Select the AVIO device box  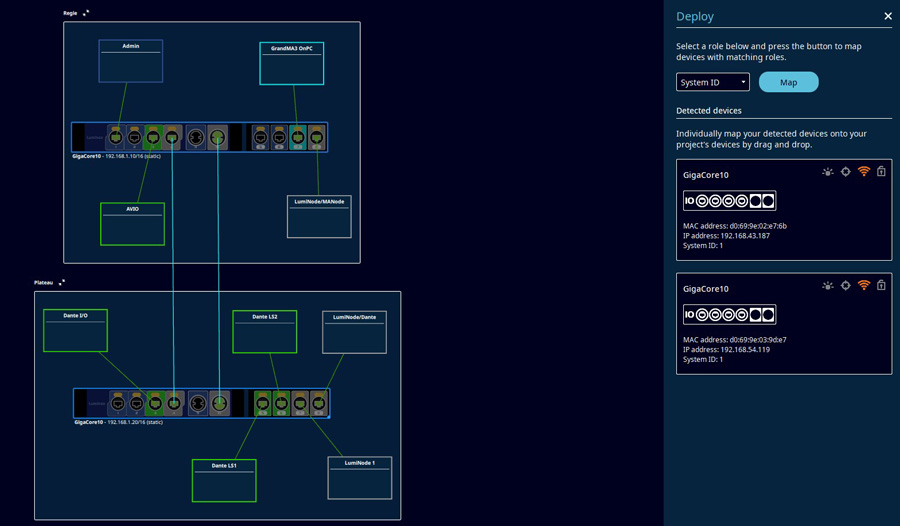(x=133, y=224)
